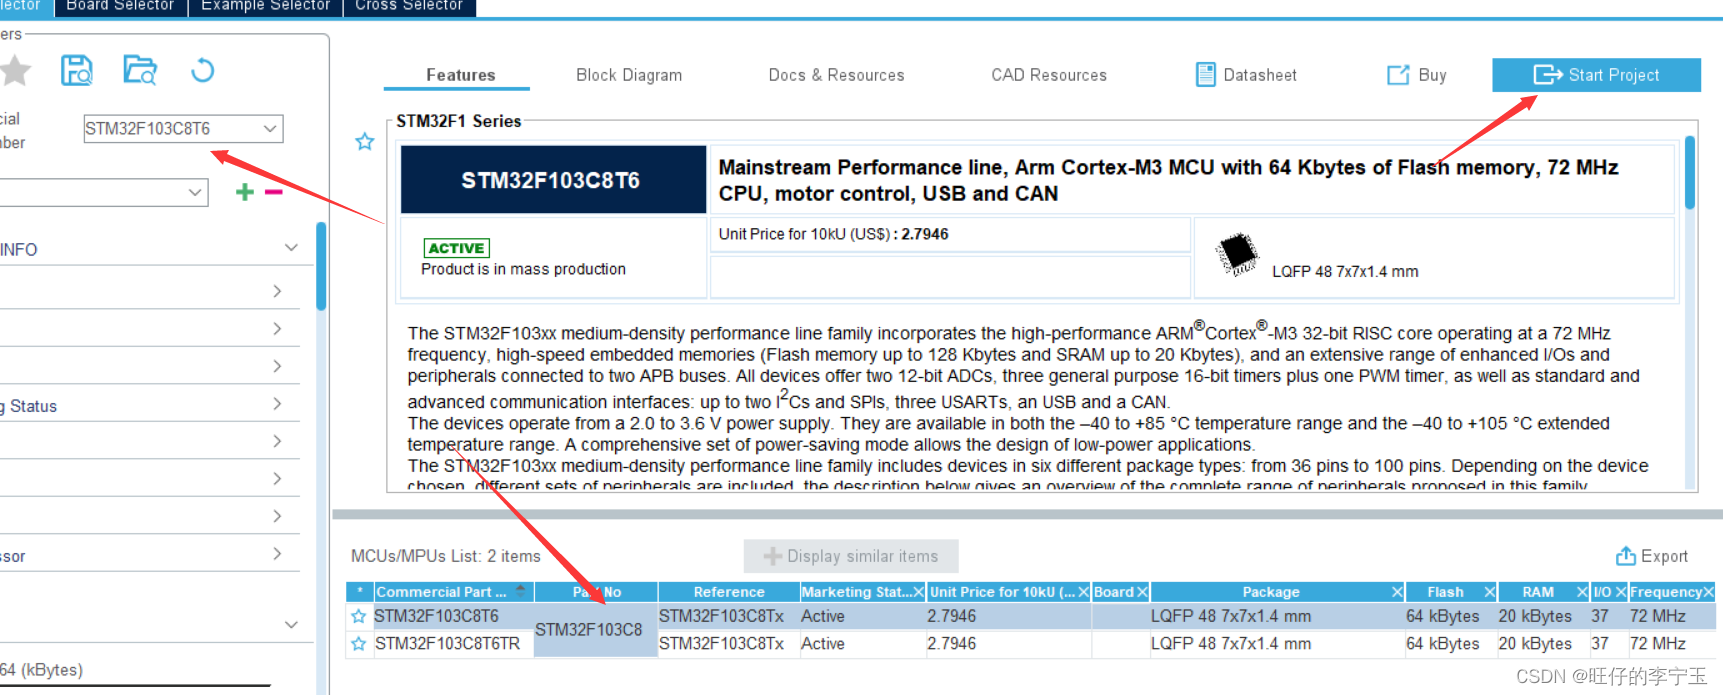The height and width of the screenshot is (695, 1723).
Task: Click the star column header in MCU list
Action: (360, 592)
